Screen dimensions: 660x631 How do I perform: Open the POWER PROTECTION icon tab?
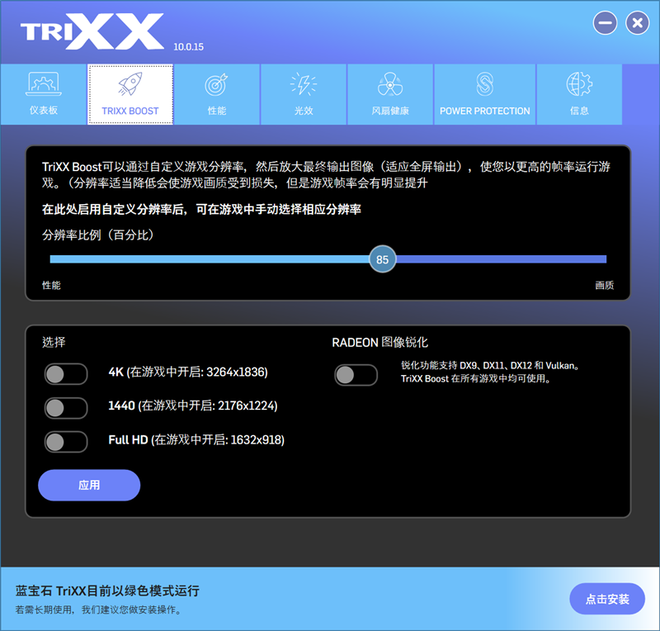coord(484,86)
